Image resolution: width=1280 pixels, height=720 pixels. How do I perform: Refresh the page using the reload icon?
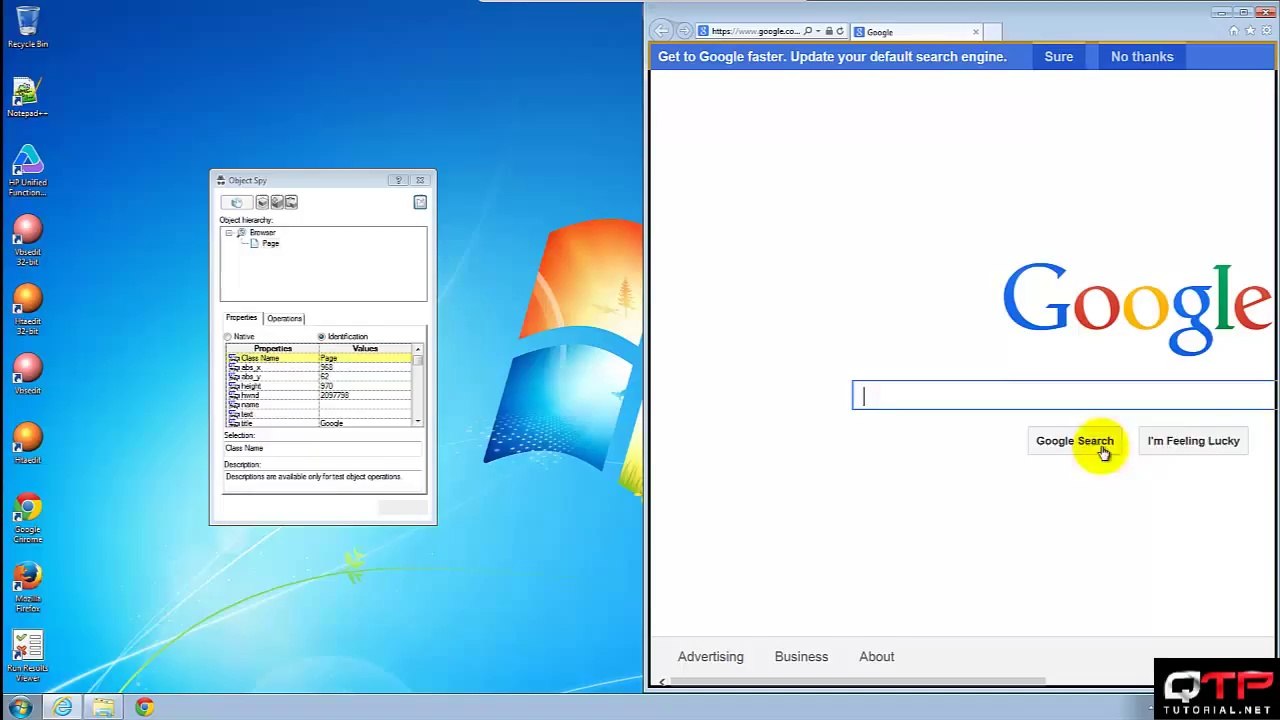[x=840, y=32]
